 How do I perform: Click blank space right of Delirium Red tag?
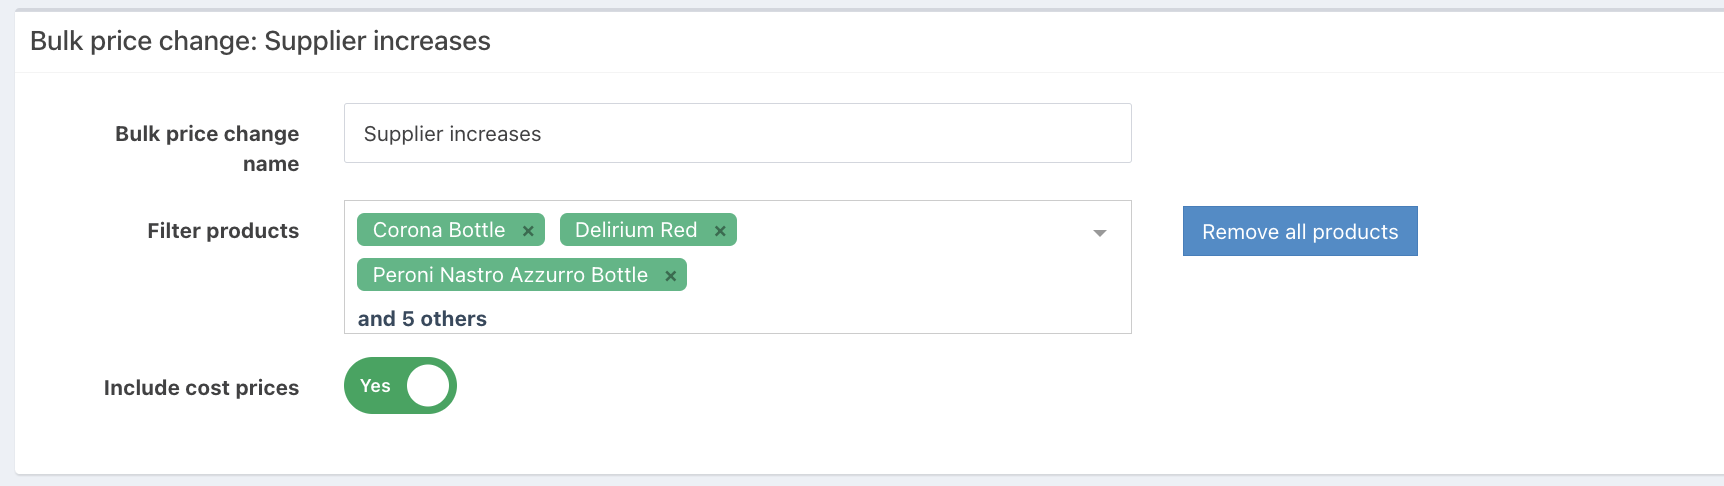[900, 230]
